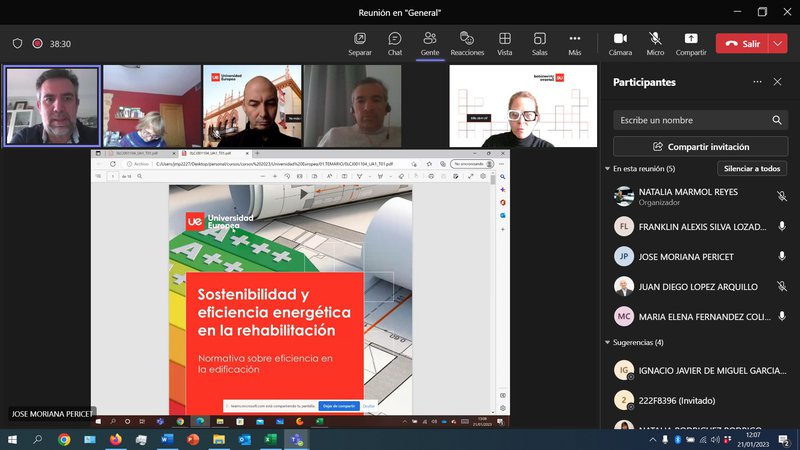Collapse the En esta reunión section
The width and height of the screenshot is (800, 450).
click(x=608, y=169)
